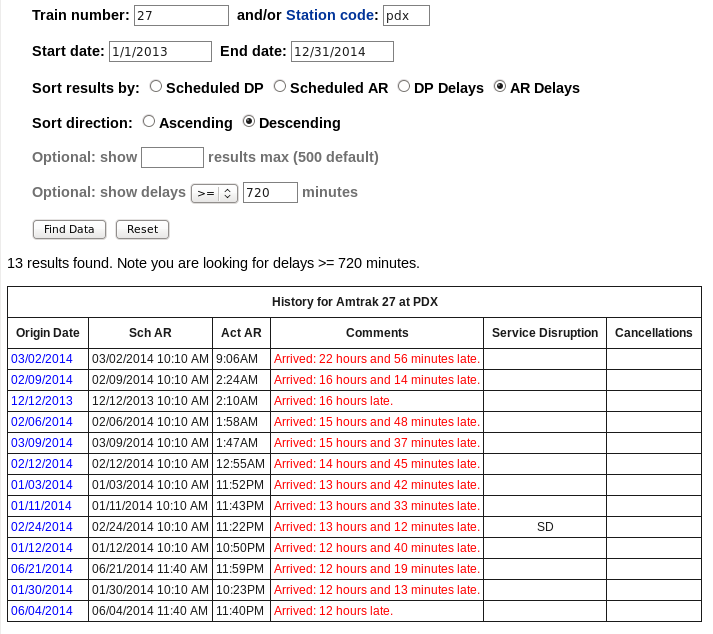Open origin date 12/12/2013 link
713x634 pixels.
(42, 401)
